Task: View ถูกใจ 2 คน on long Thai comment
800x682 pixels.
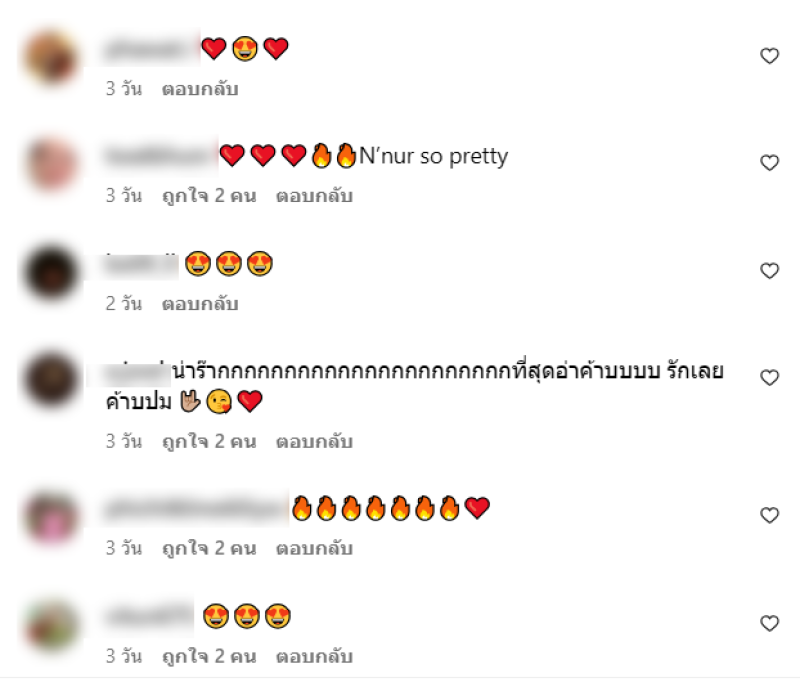Action: (209, 441)
